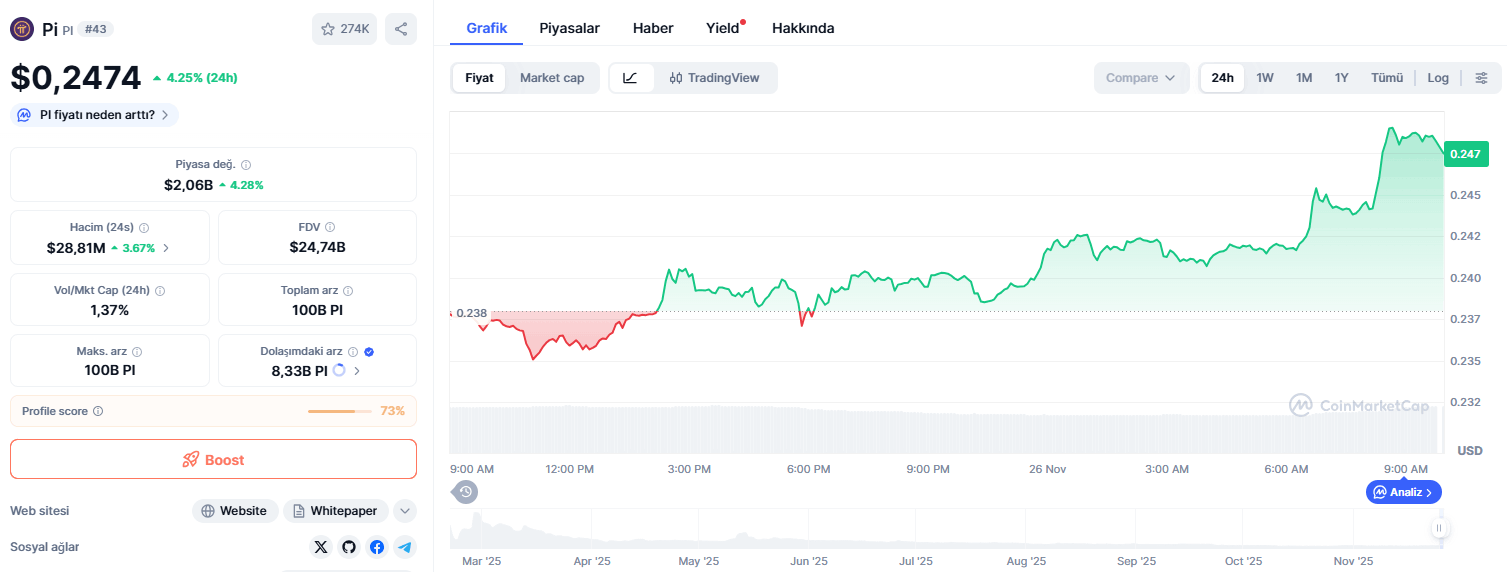Open Pi's GitHub social link
1507x572 pixels.
[348, 547]
